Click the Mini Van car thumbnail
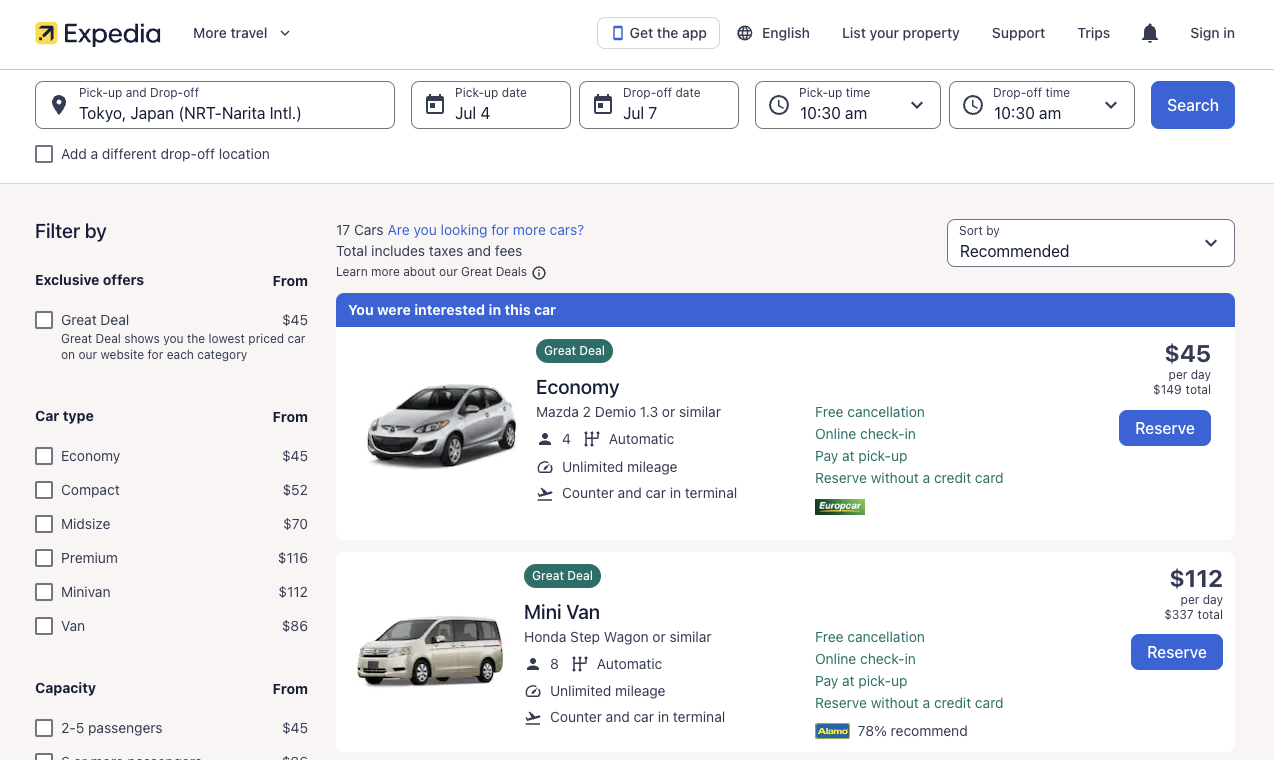Image resolution: width=1274 pixels, height=760 pixels. [430, 651]
